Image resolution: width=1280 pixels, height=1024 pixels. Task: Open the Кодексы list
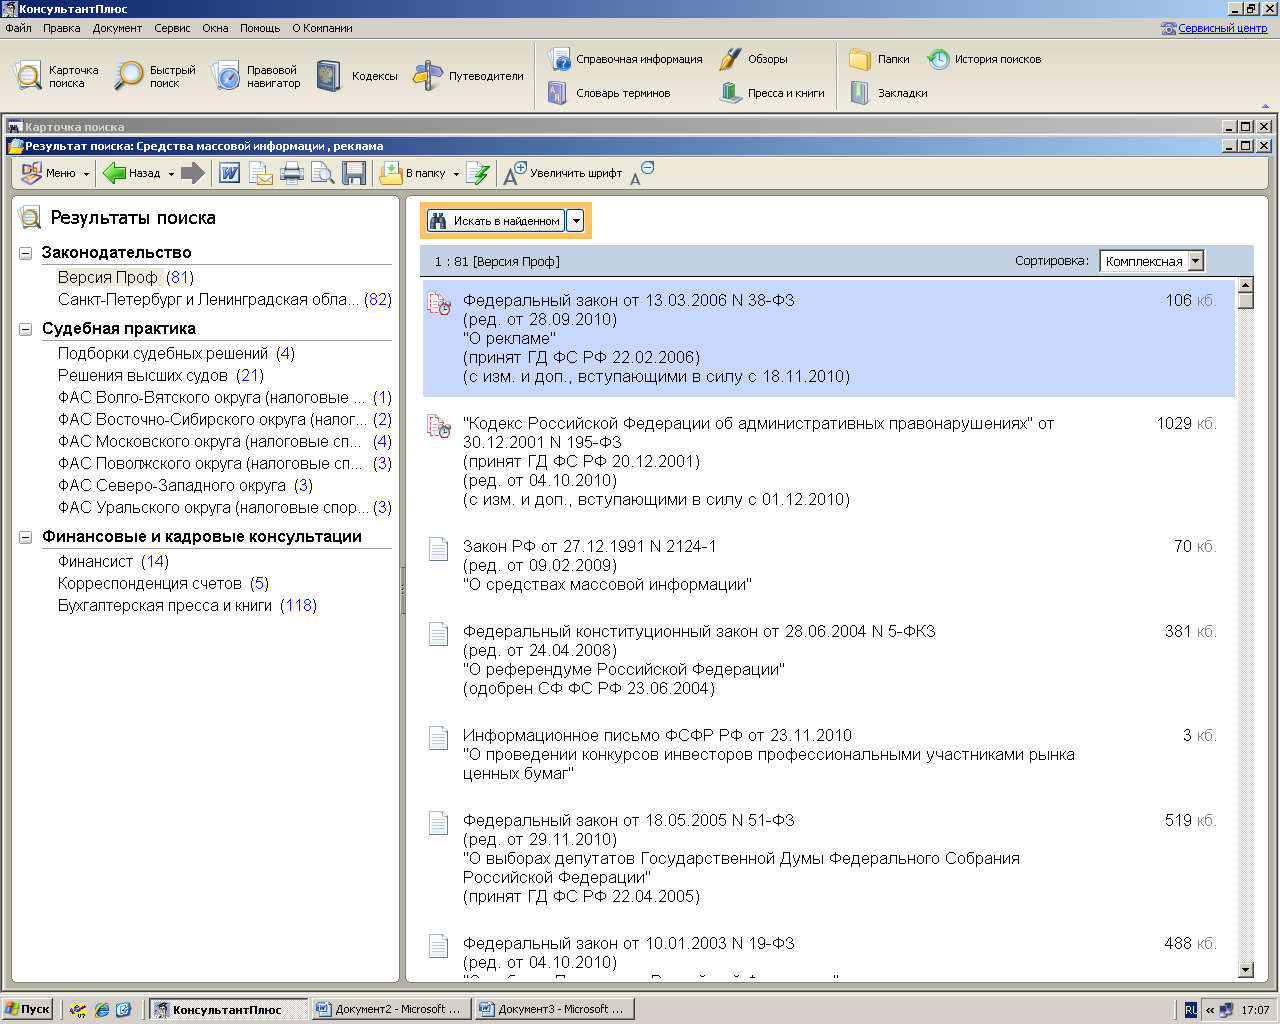(357, 76)
